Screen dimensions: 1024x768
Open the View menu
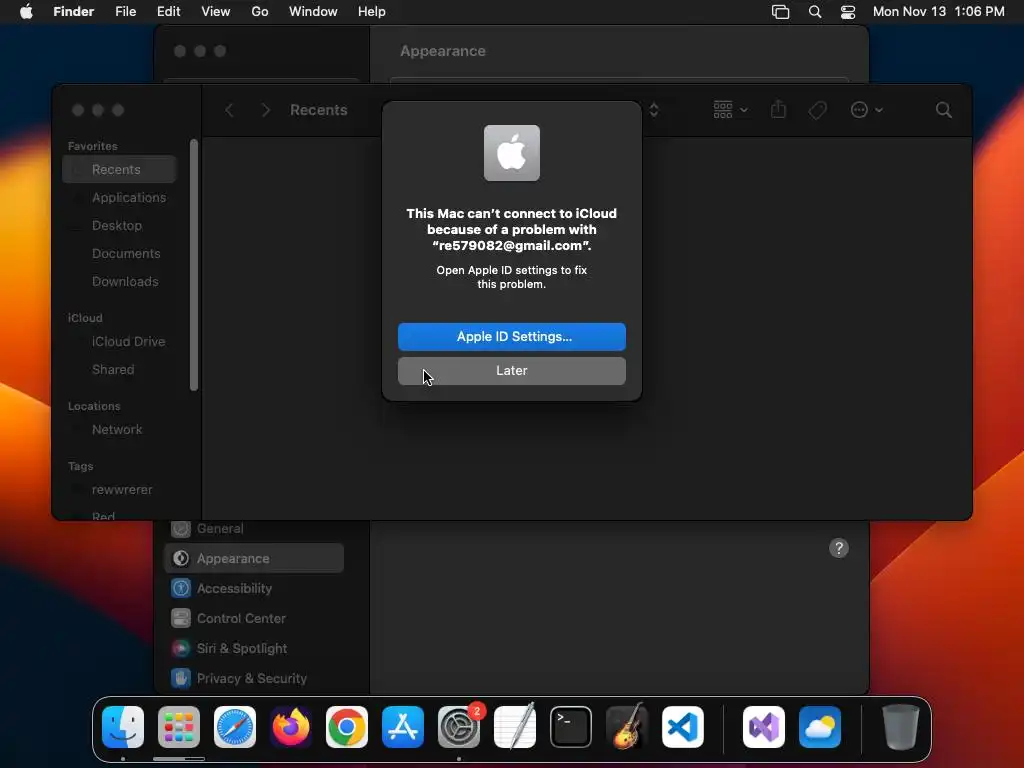pyautogui.click(x=216, y=12)
